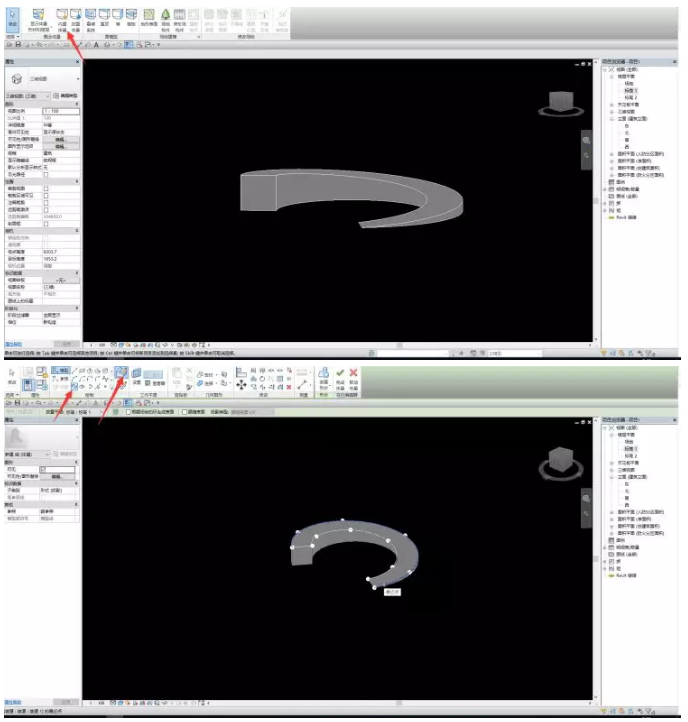Open Show Mass by View Settings in upper ribbon
The image size is (688, 722).
pyautogui.click(x=38, y=20)
